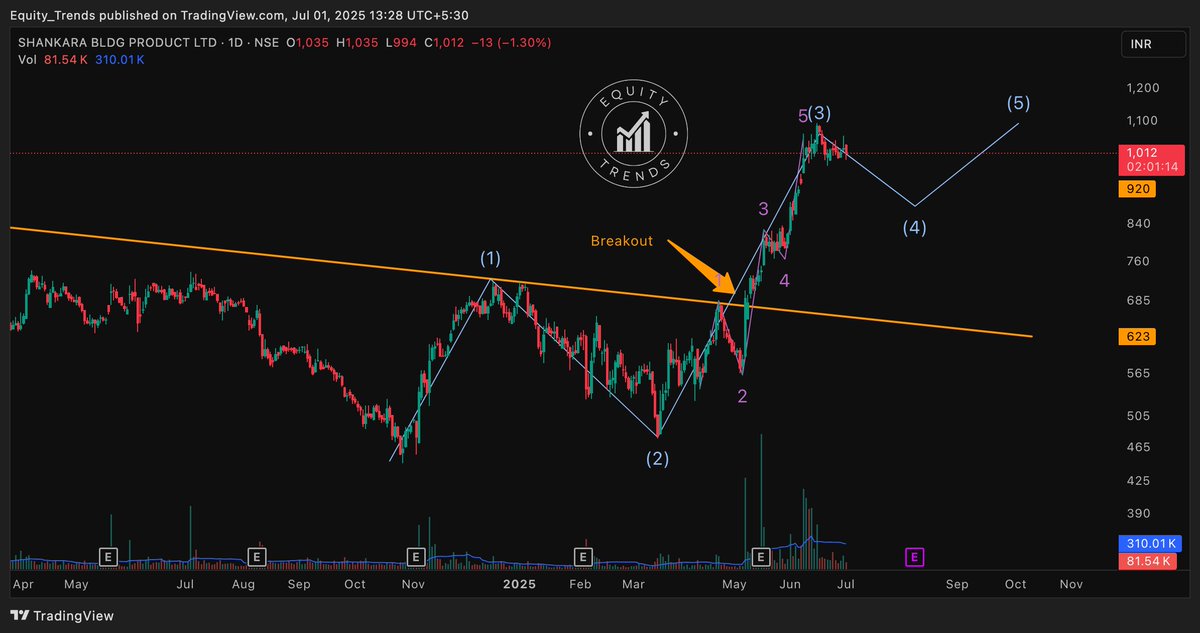1200x633 pixels.
Task: Click the −13 (−1.30%) change value
Action: click(513, 43)
